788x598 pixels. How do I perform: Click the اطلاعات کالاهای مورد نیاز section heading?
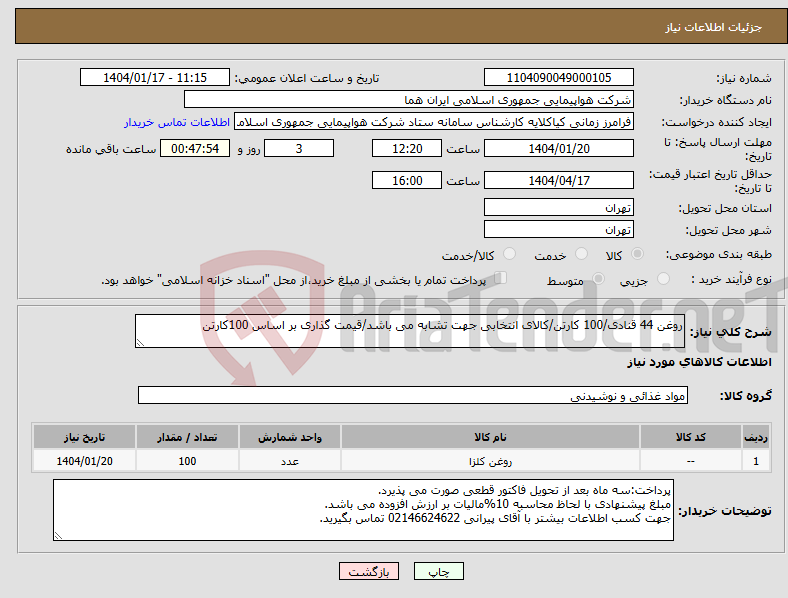699,362
